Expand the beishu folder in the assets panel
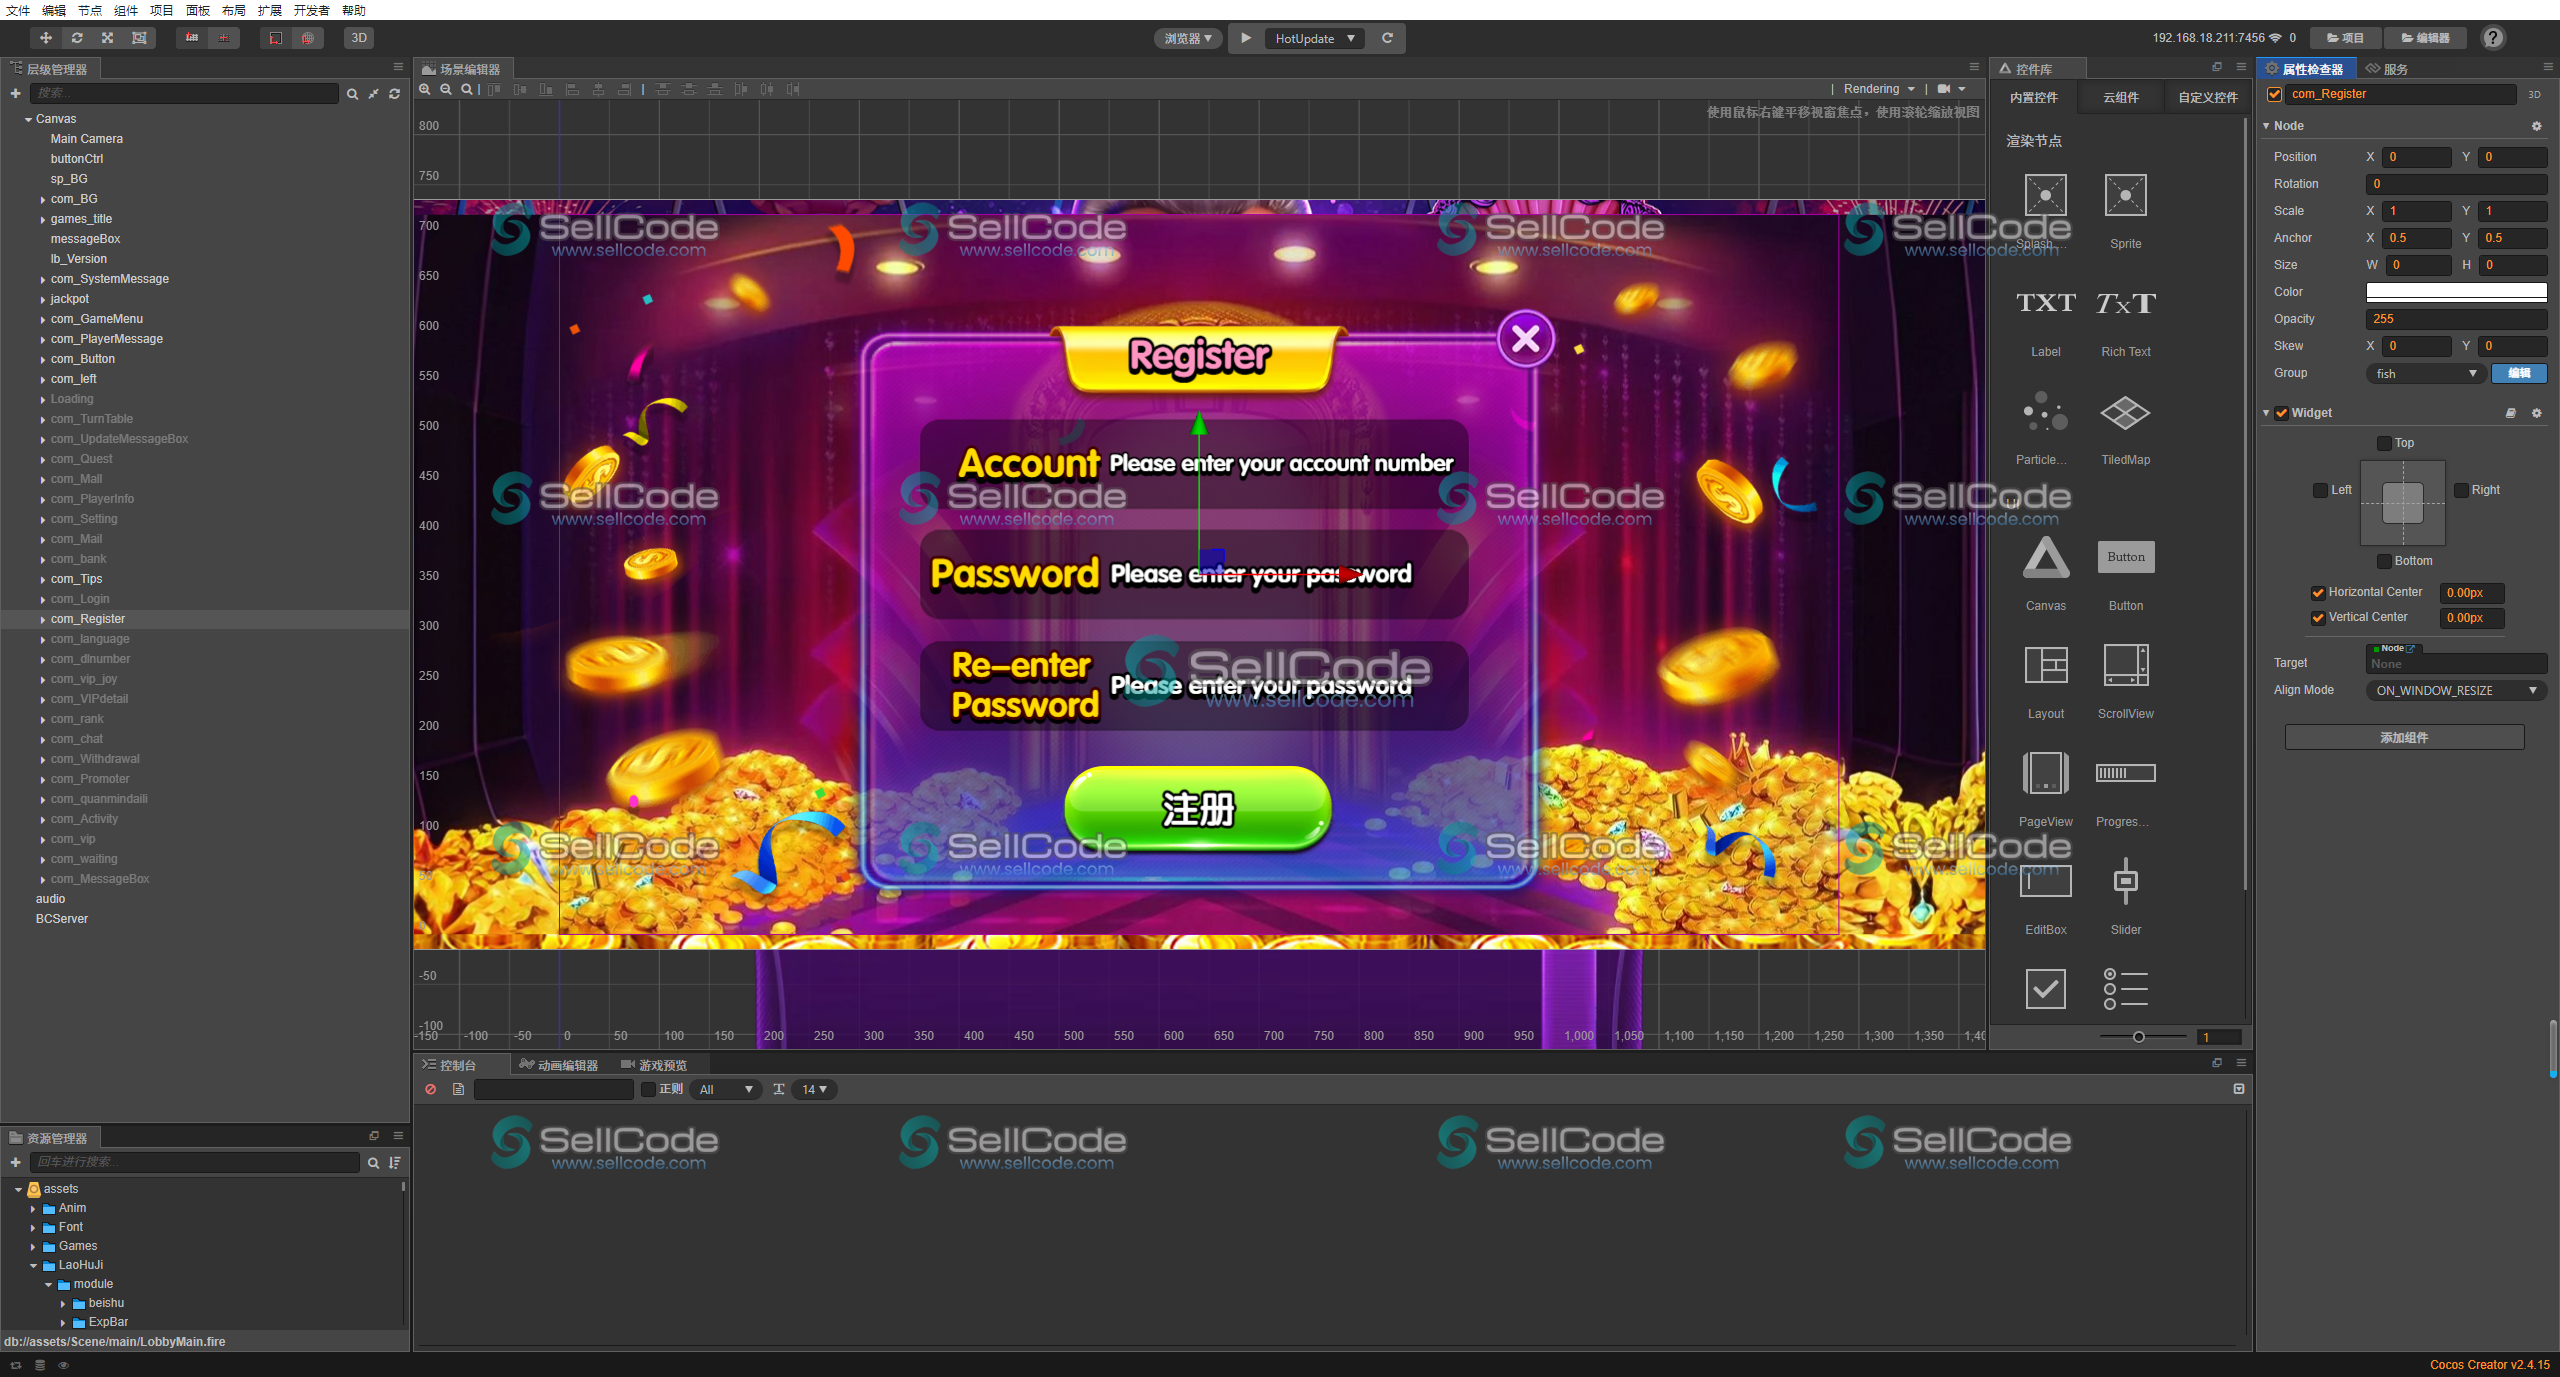2560x1377 pixels. point(64,1303)
